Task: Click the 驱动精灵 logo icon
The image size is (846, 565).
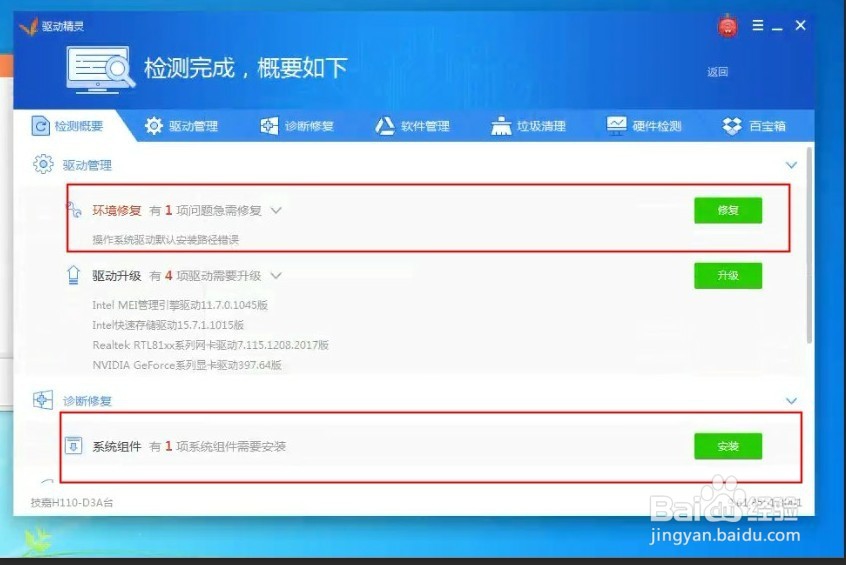Action: 28,26
